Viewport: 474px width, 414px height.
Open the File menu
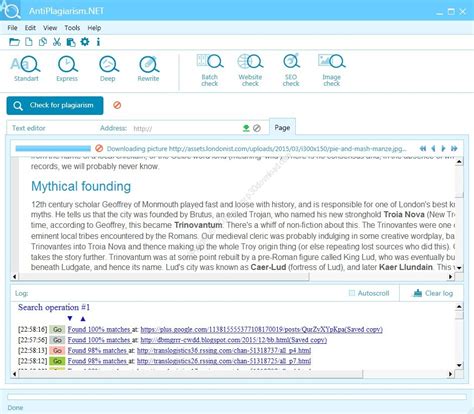pyautogui.click(x=12, y=28)
